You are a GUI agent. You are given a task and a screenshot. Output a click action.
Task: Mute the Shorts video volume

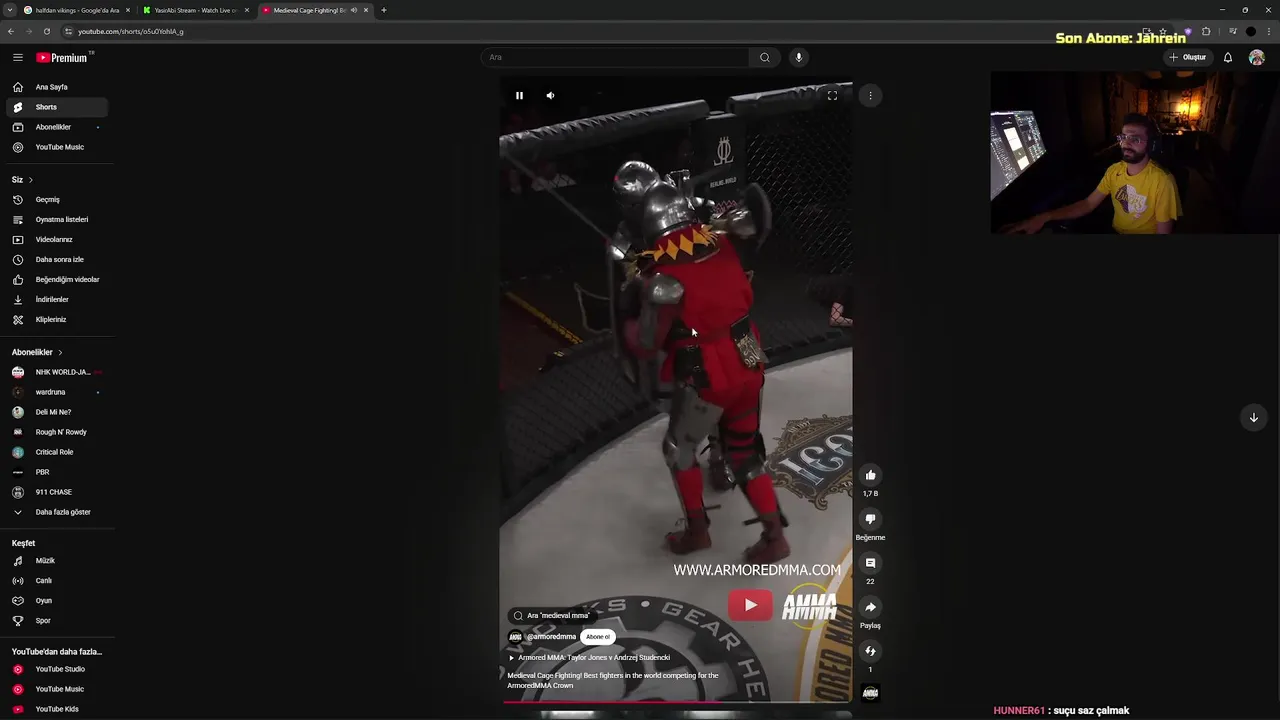[550, 95]
